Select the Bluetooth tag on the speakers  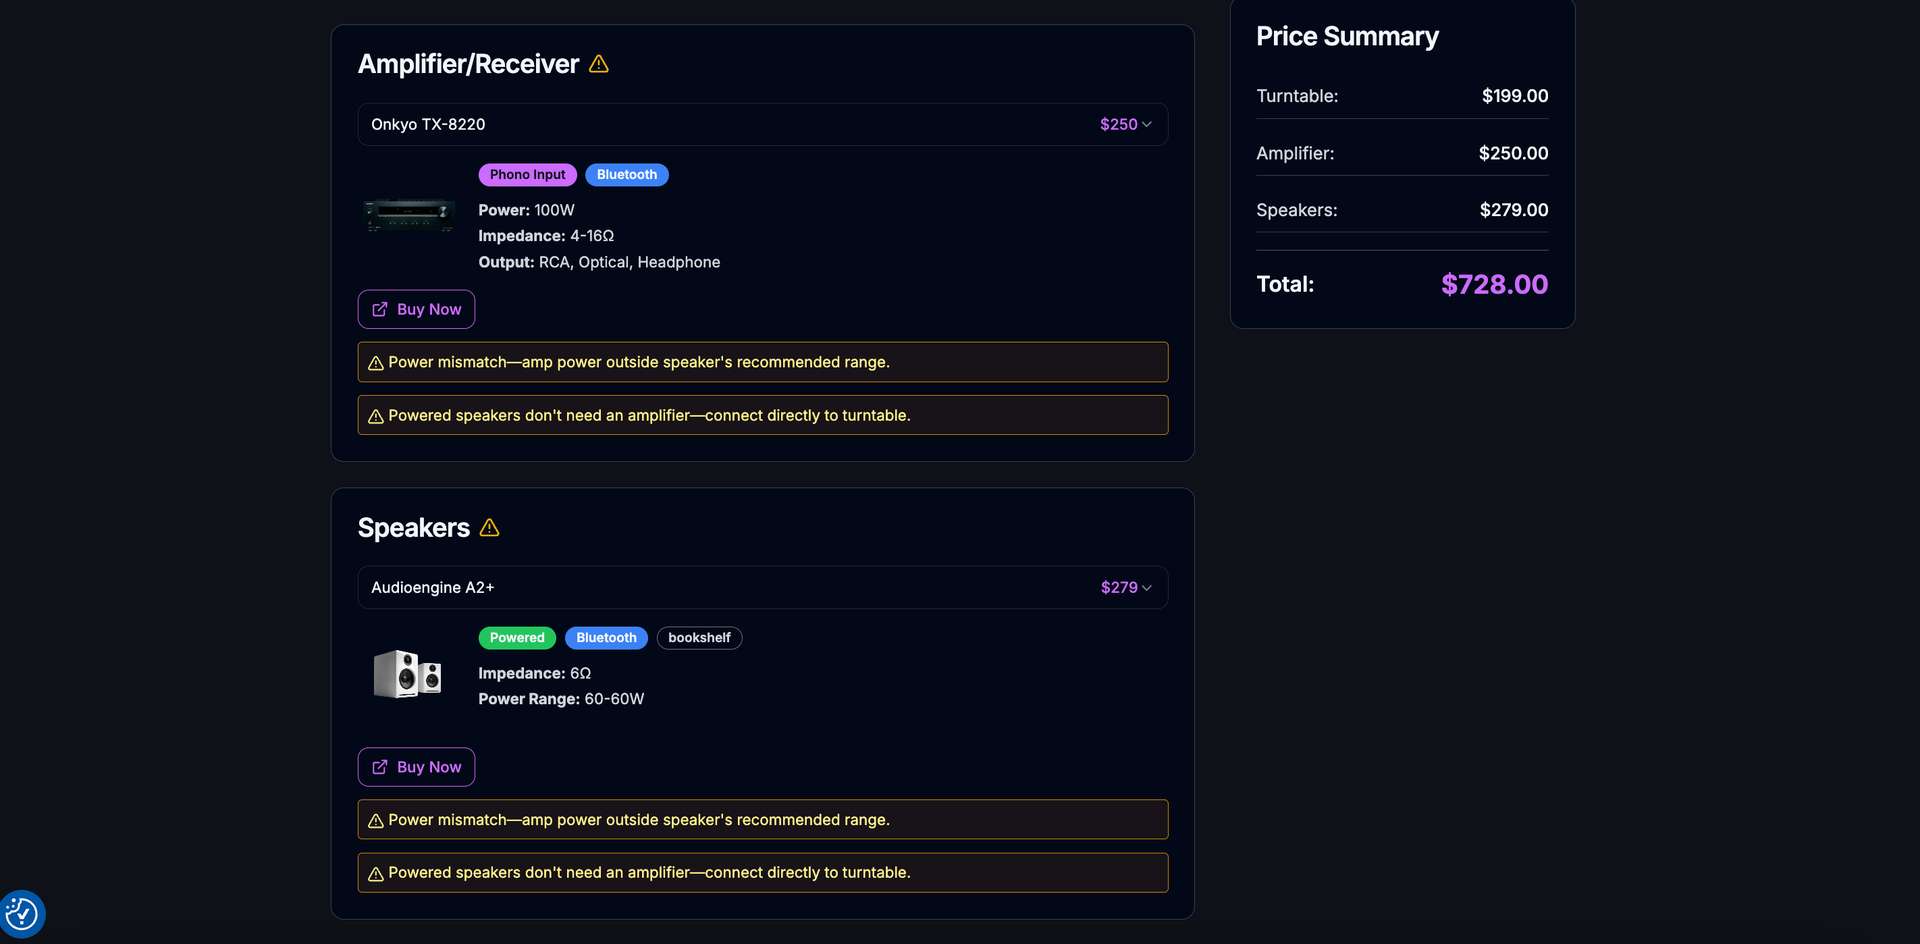click(606, 637)
